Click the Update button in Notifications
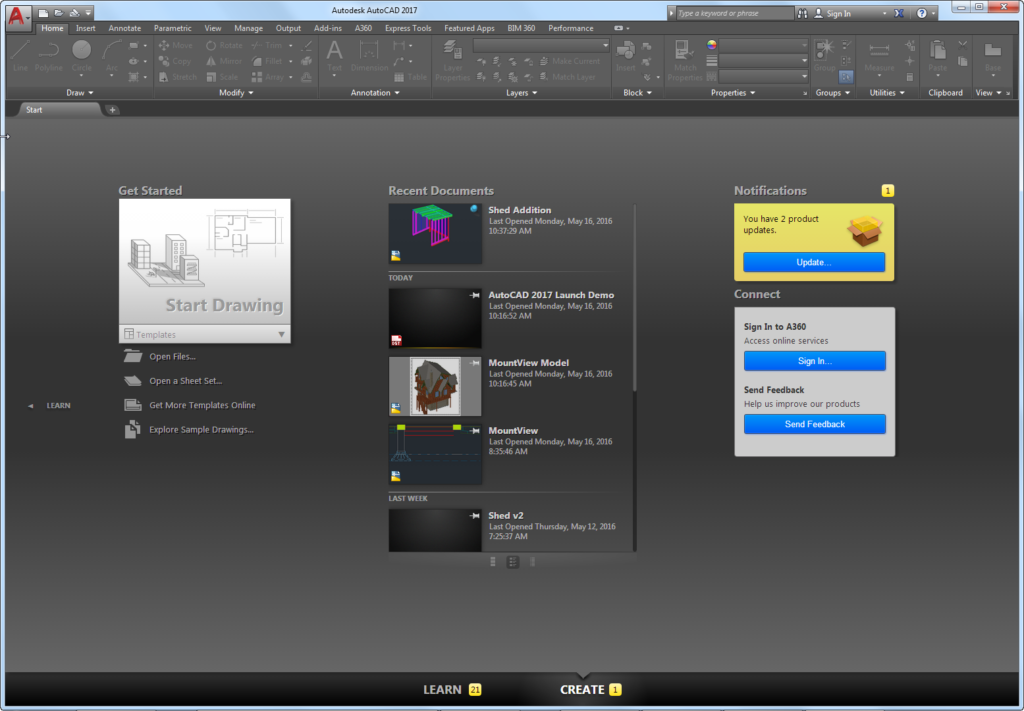 pyautogui.click(x=814, y=262)
